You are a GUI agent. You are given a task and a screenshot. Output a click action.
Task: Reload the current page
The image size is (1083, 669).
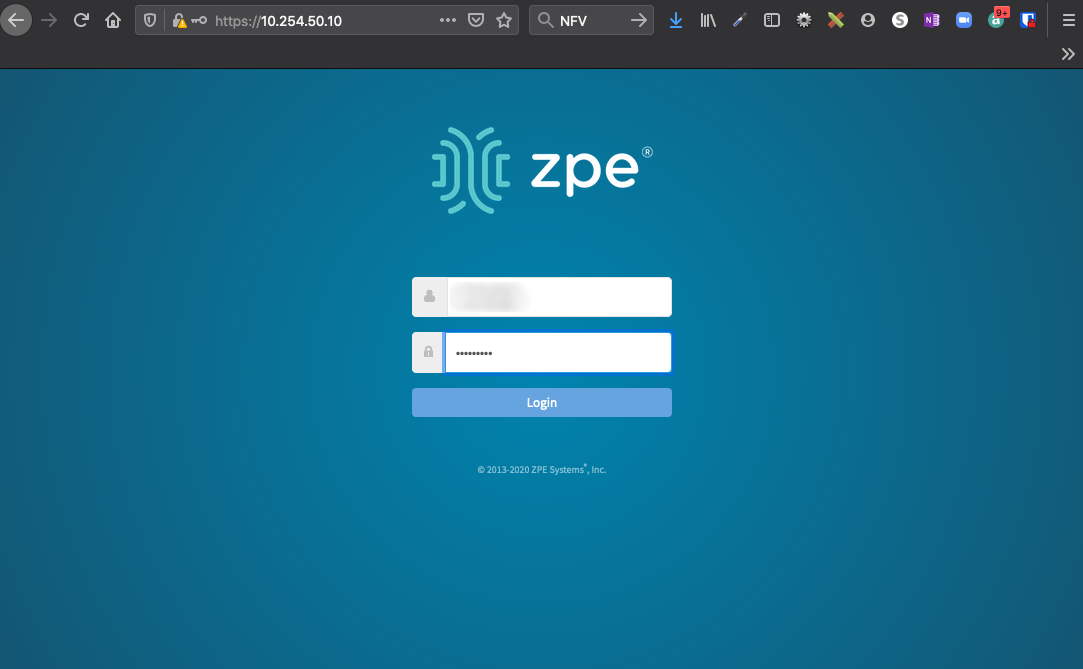pos(81,20)
